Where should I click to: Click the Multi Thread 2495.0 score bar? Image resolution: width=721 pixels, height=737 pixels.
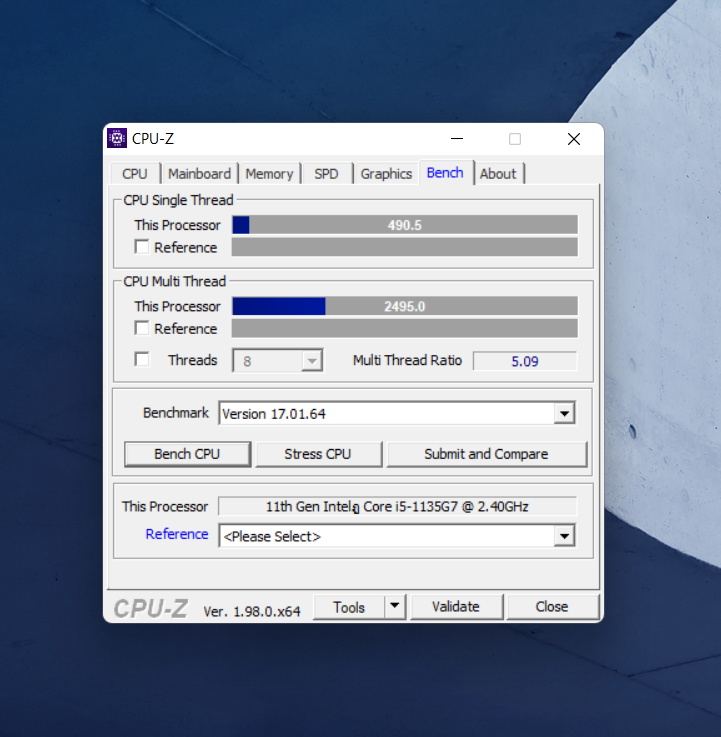[405, 306]
